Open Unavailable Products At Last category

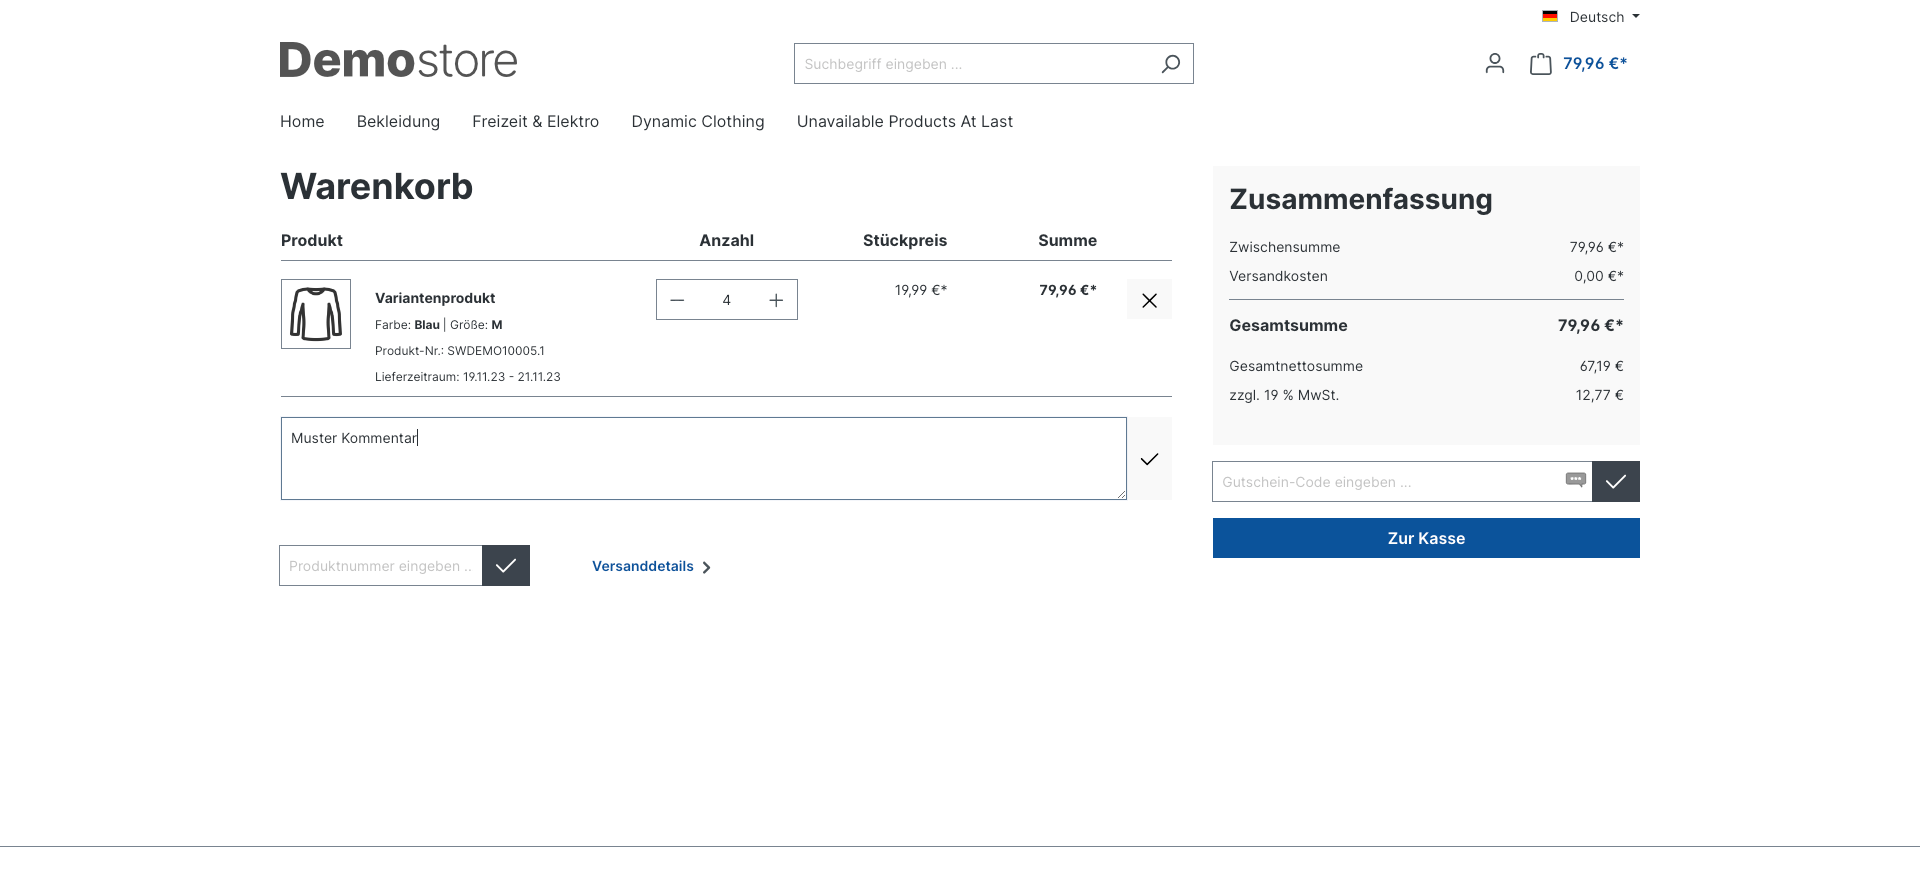905,121
